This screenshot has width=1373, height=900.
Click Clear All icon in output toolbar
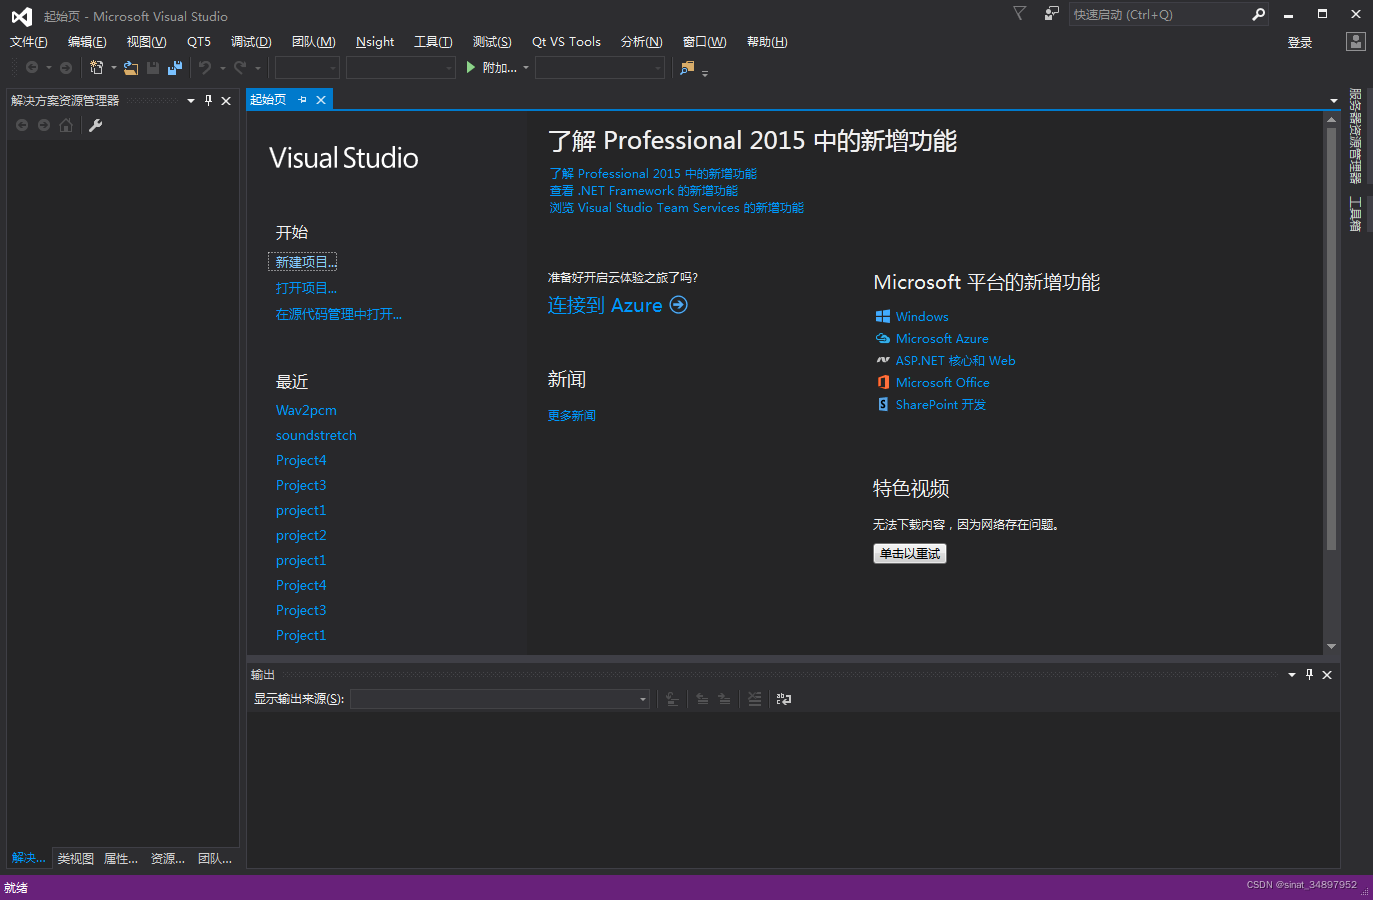(755, 699)
